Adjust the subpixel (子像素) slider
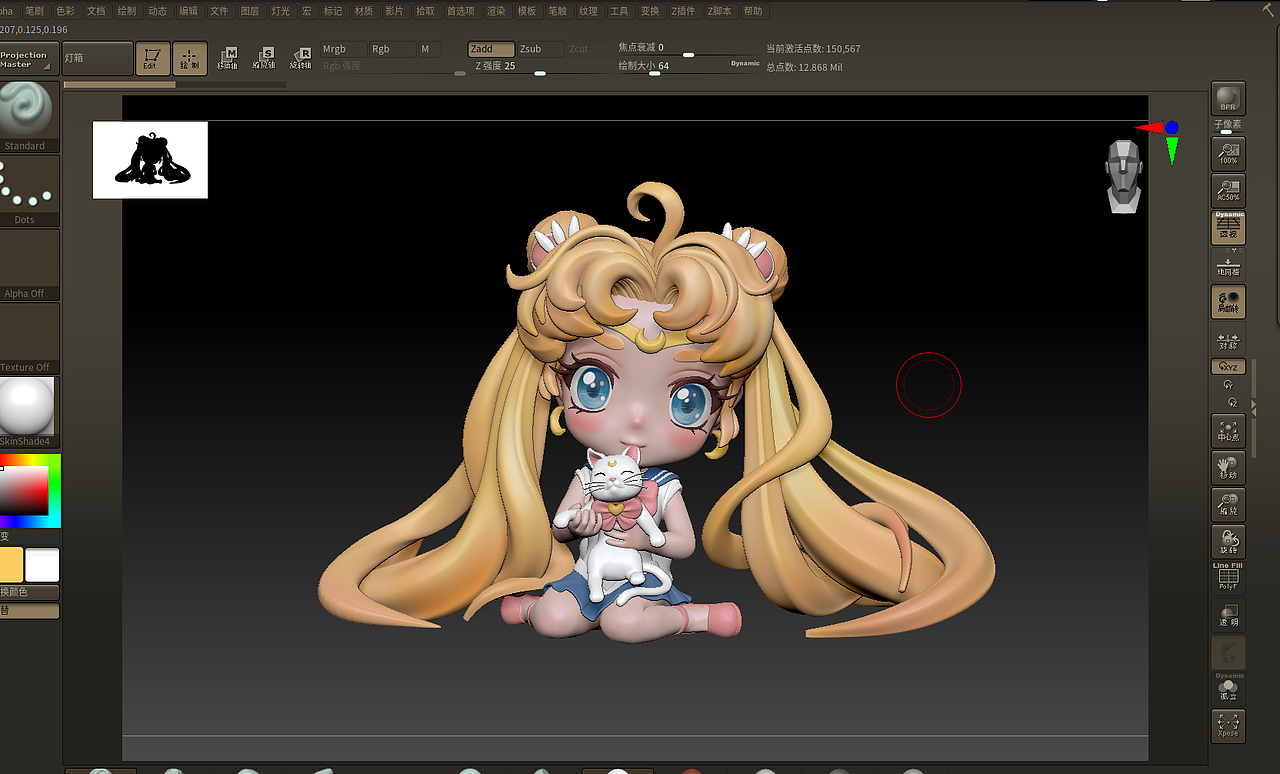 tap(1228, 128)
